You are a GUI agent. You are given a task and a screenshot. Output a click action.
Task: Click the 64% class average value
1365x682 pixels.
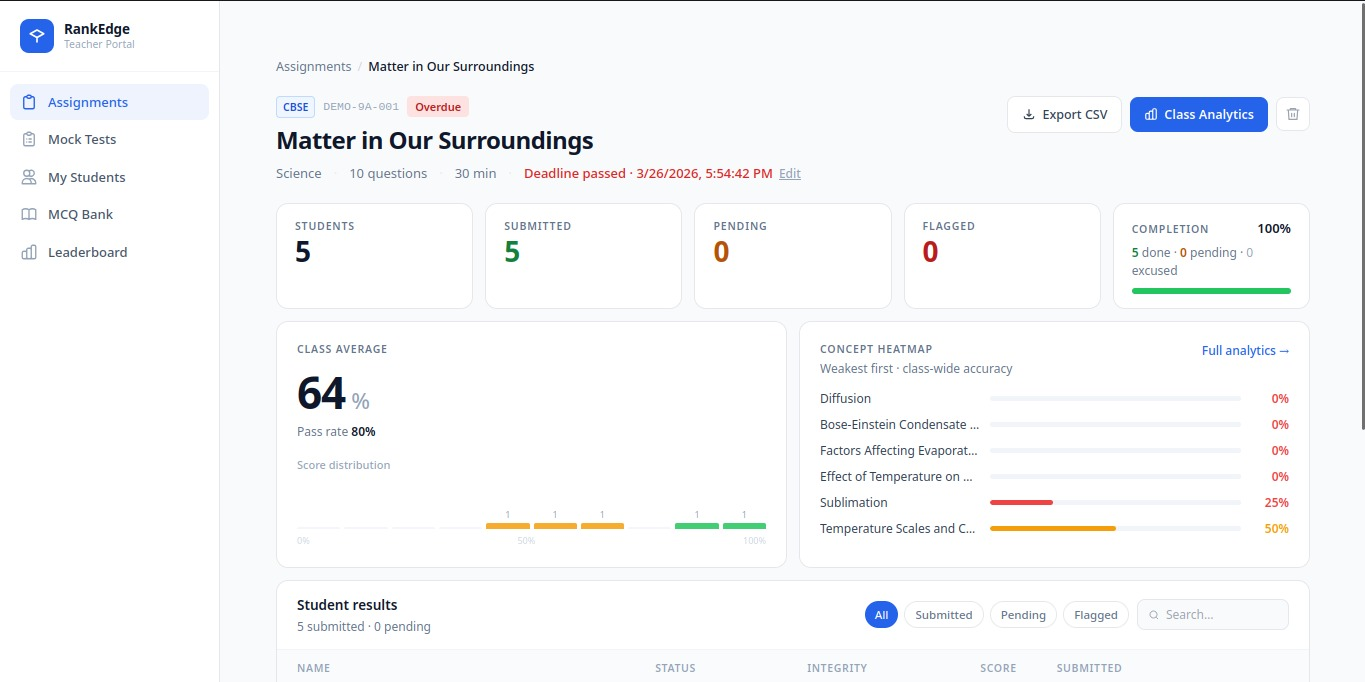[x=333, y=394]
